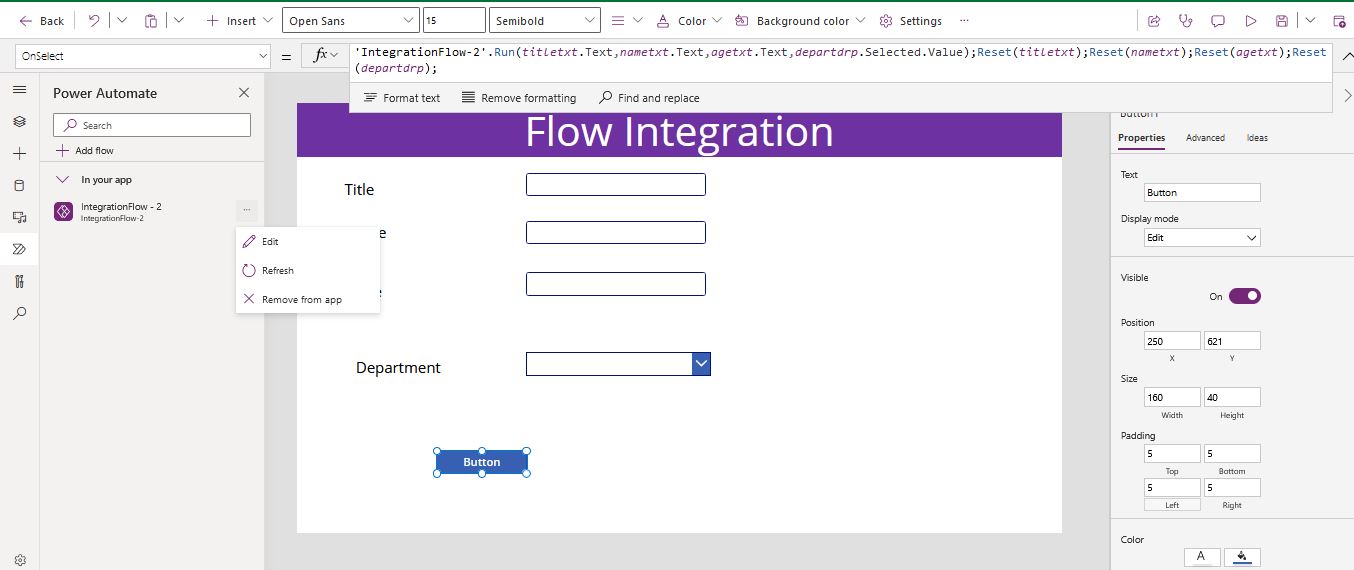Switch to the Advanced tab
The image size is (1354, 570).
[1205, 138]
